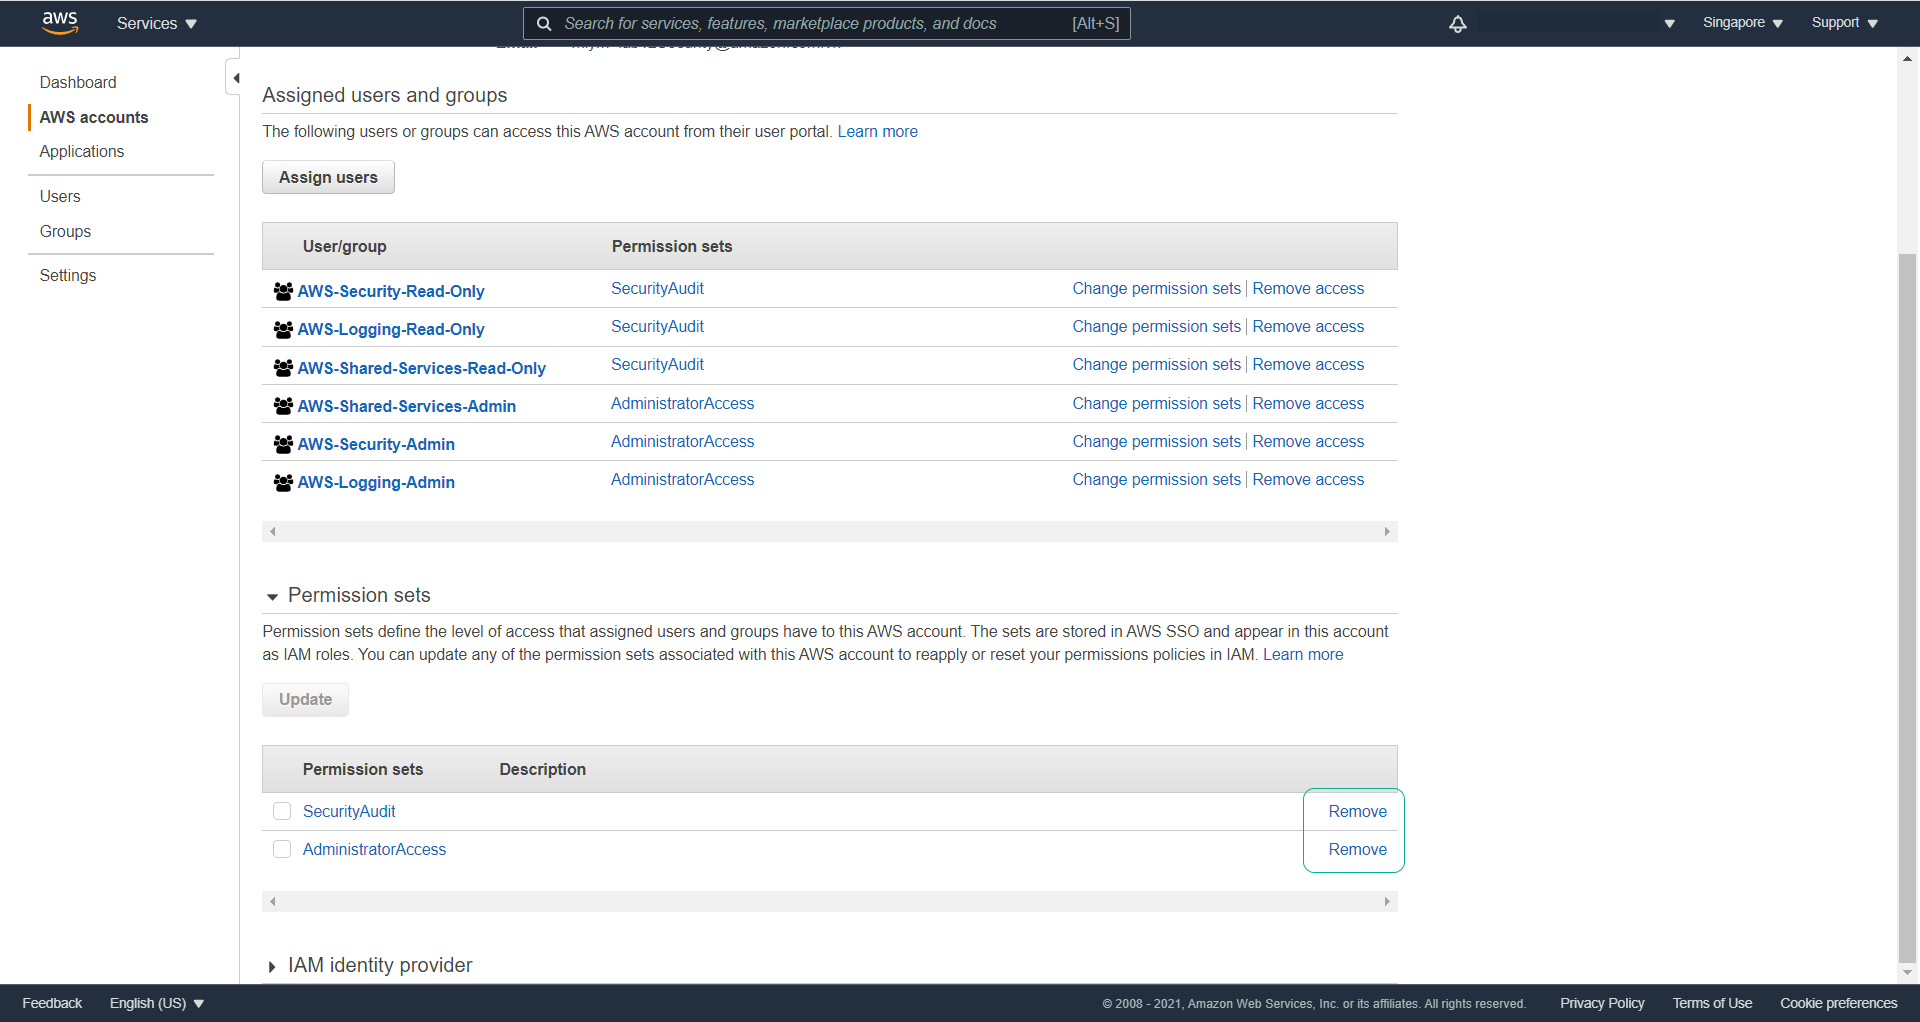Click the search magnifier icon

click(x=544, y=24)
